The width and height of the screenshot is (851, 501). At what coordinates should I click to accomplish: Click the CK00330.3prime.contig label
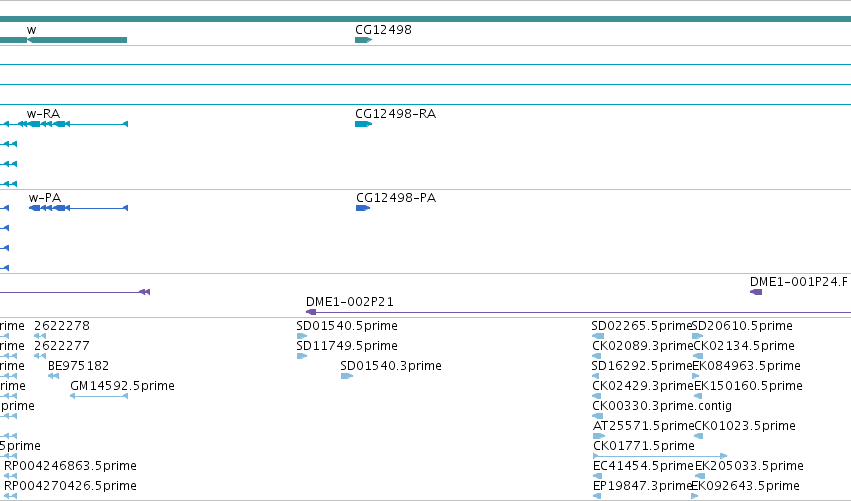point(662,406)
